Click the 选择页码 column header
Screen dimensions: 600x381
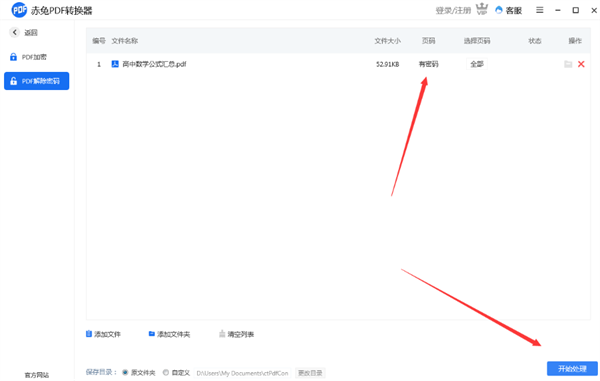tap(477, 41)
